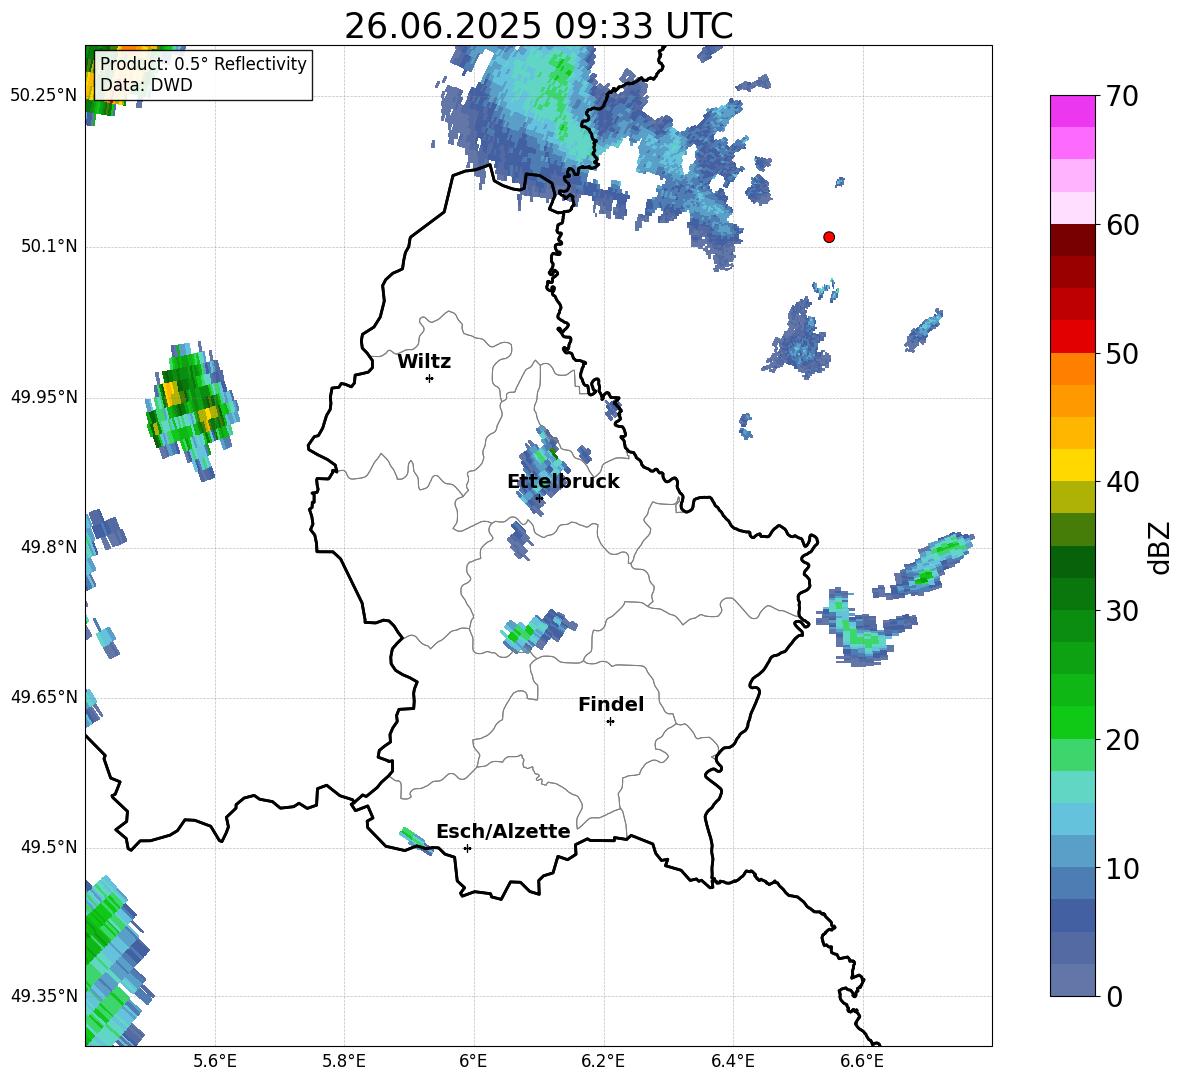Click the 30 tick on the colorbar
Screen dimensions: 1184x1081
pos(1122,611)
